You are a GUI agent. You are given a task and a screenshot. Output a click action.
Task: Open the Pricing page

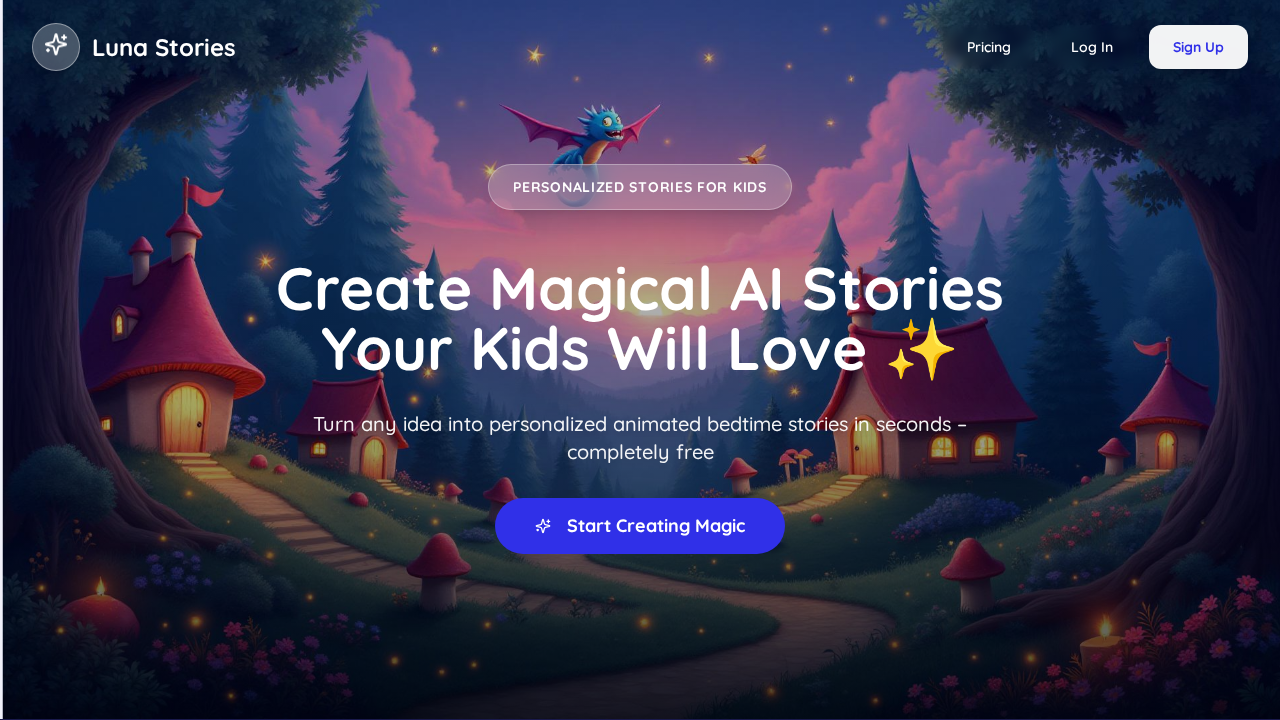coord(989,47)
